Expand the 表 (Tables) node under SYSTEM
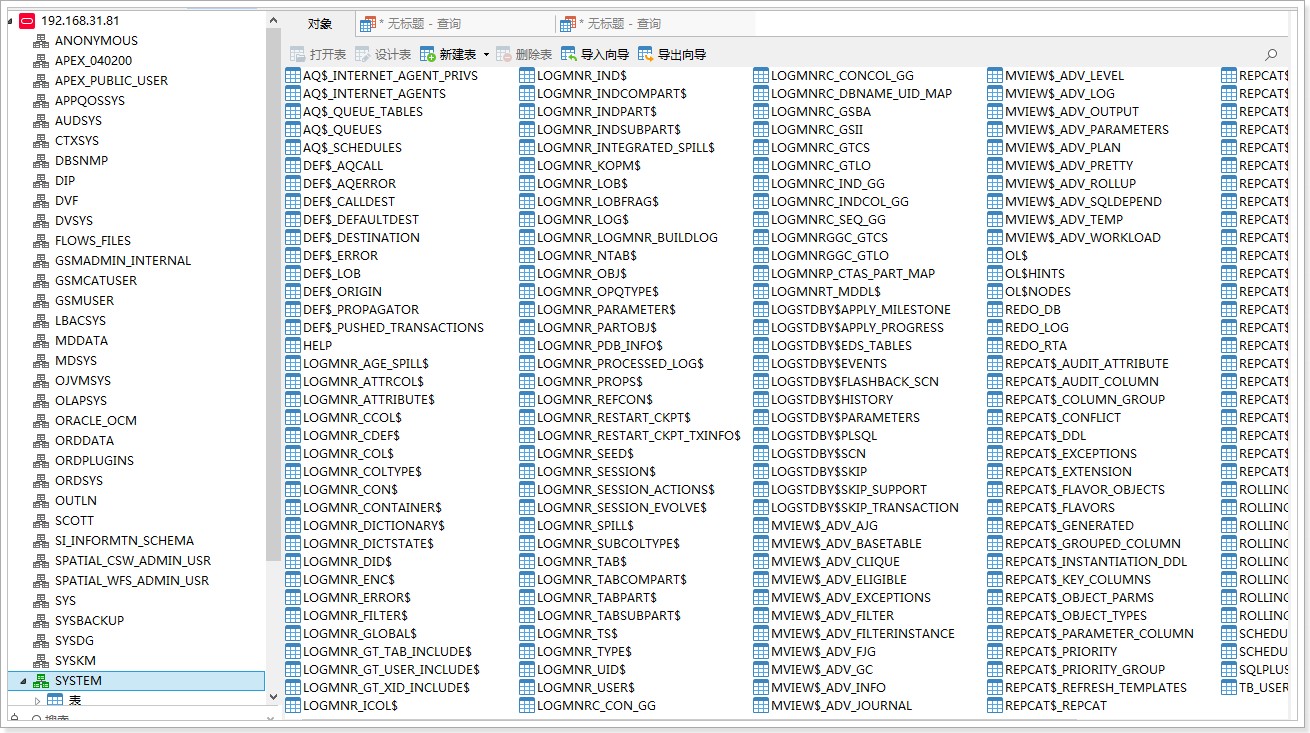 [38, 701]
